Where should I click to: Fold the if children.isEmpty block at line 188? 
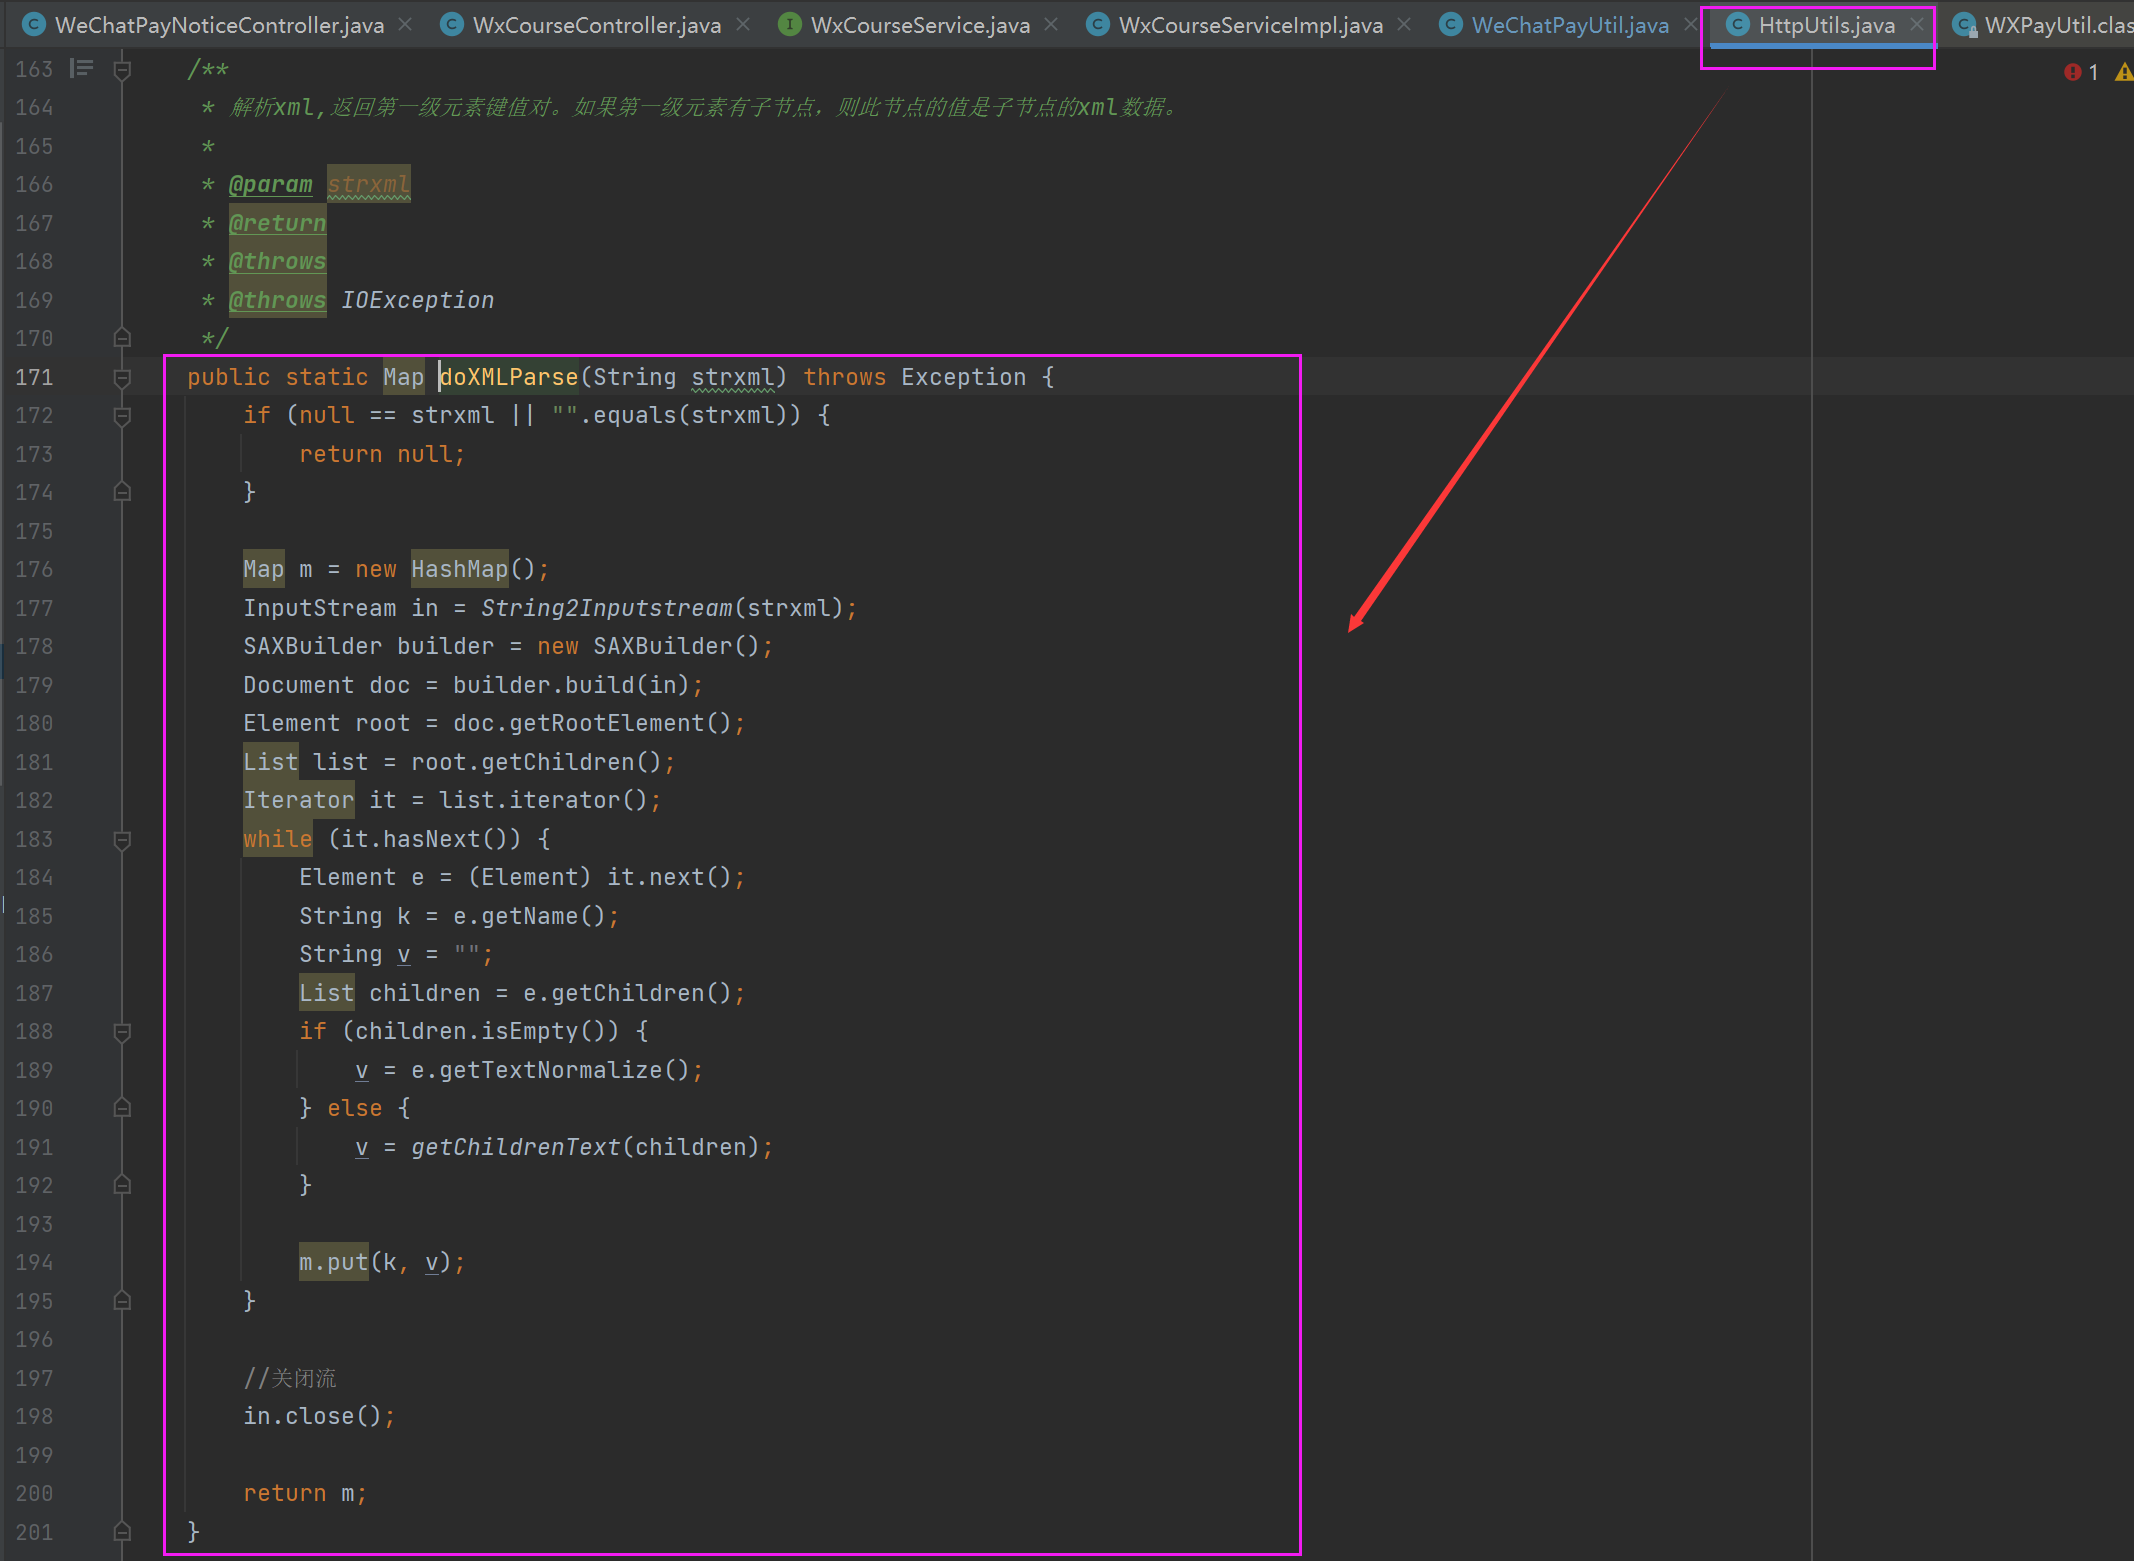click(122, 1032)
